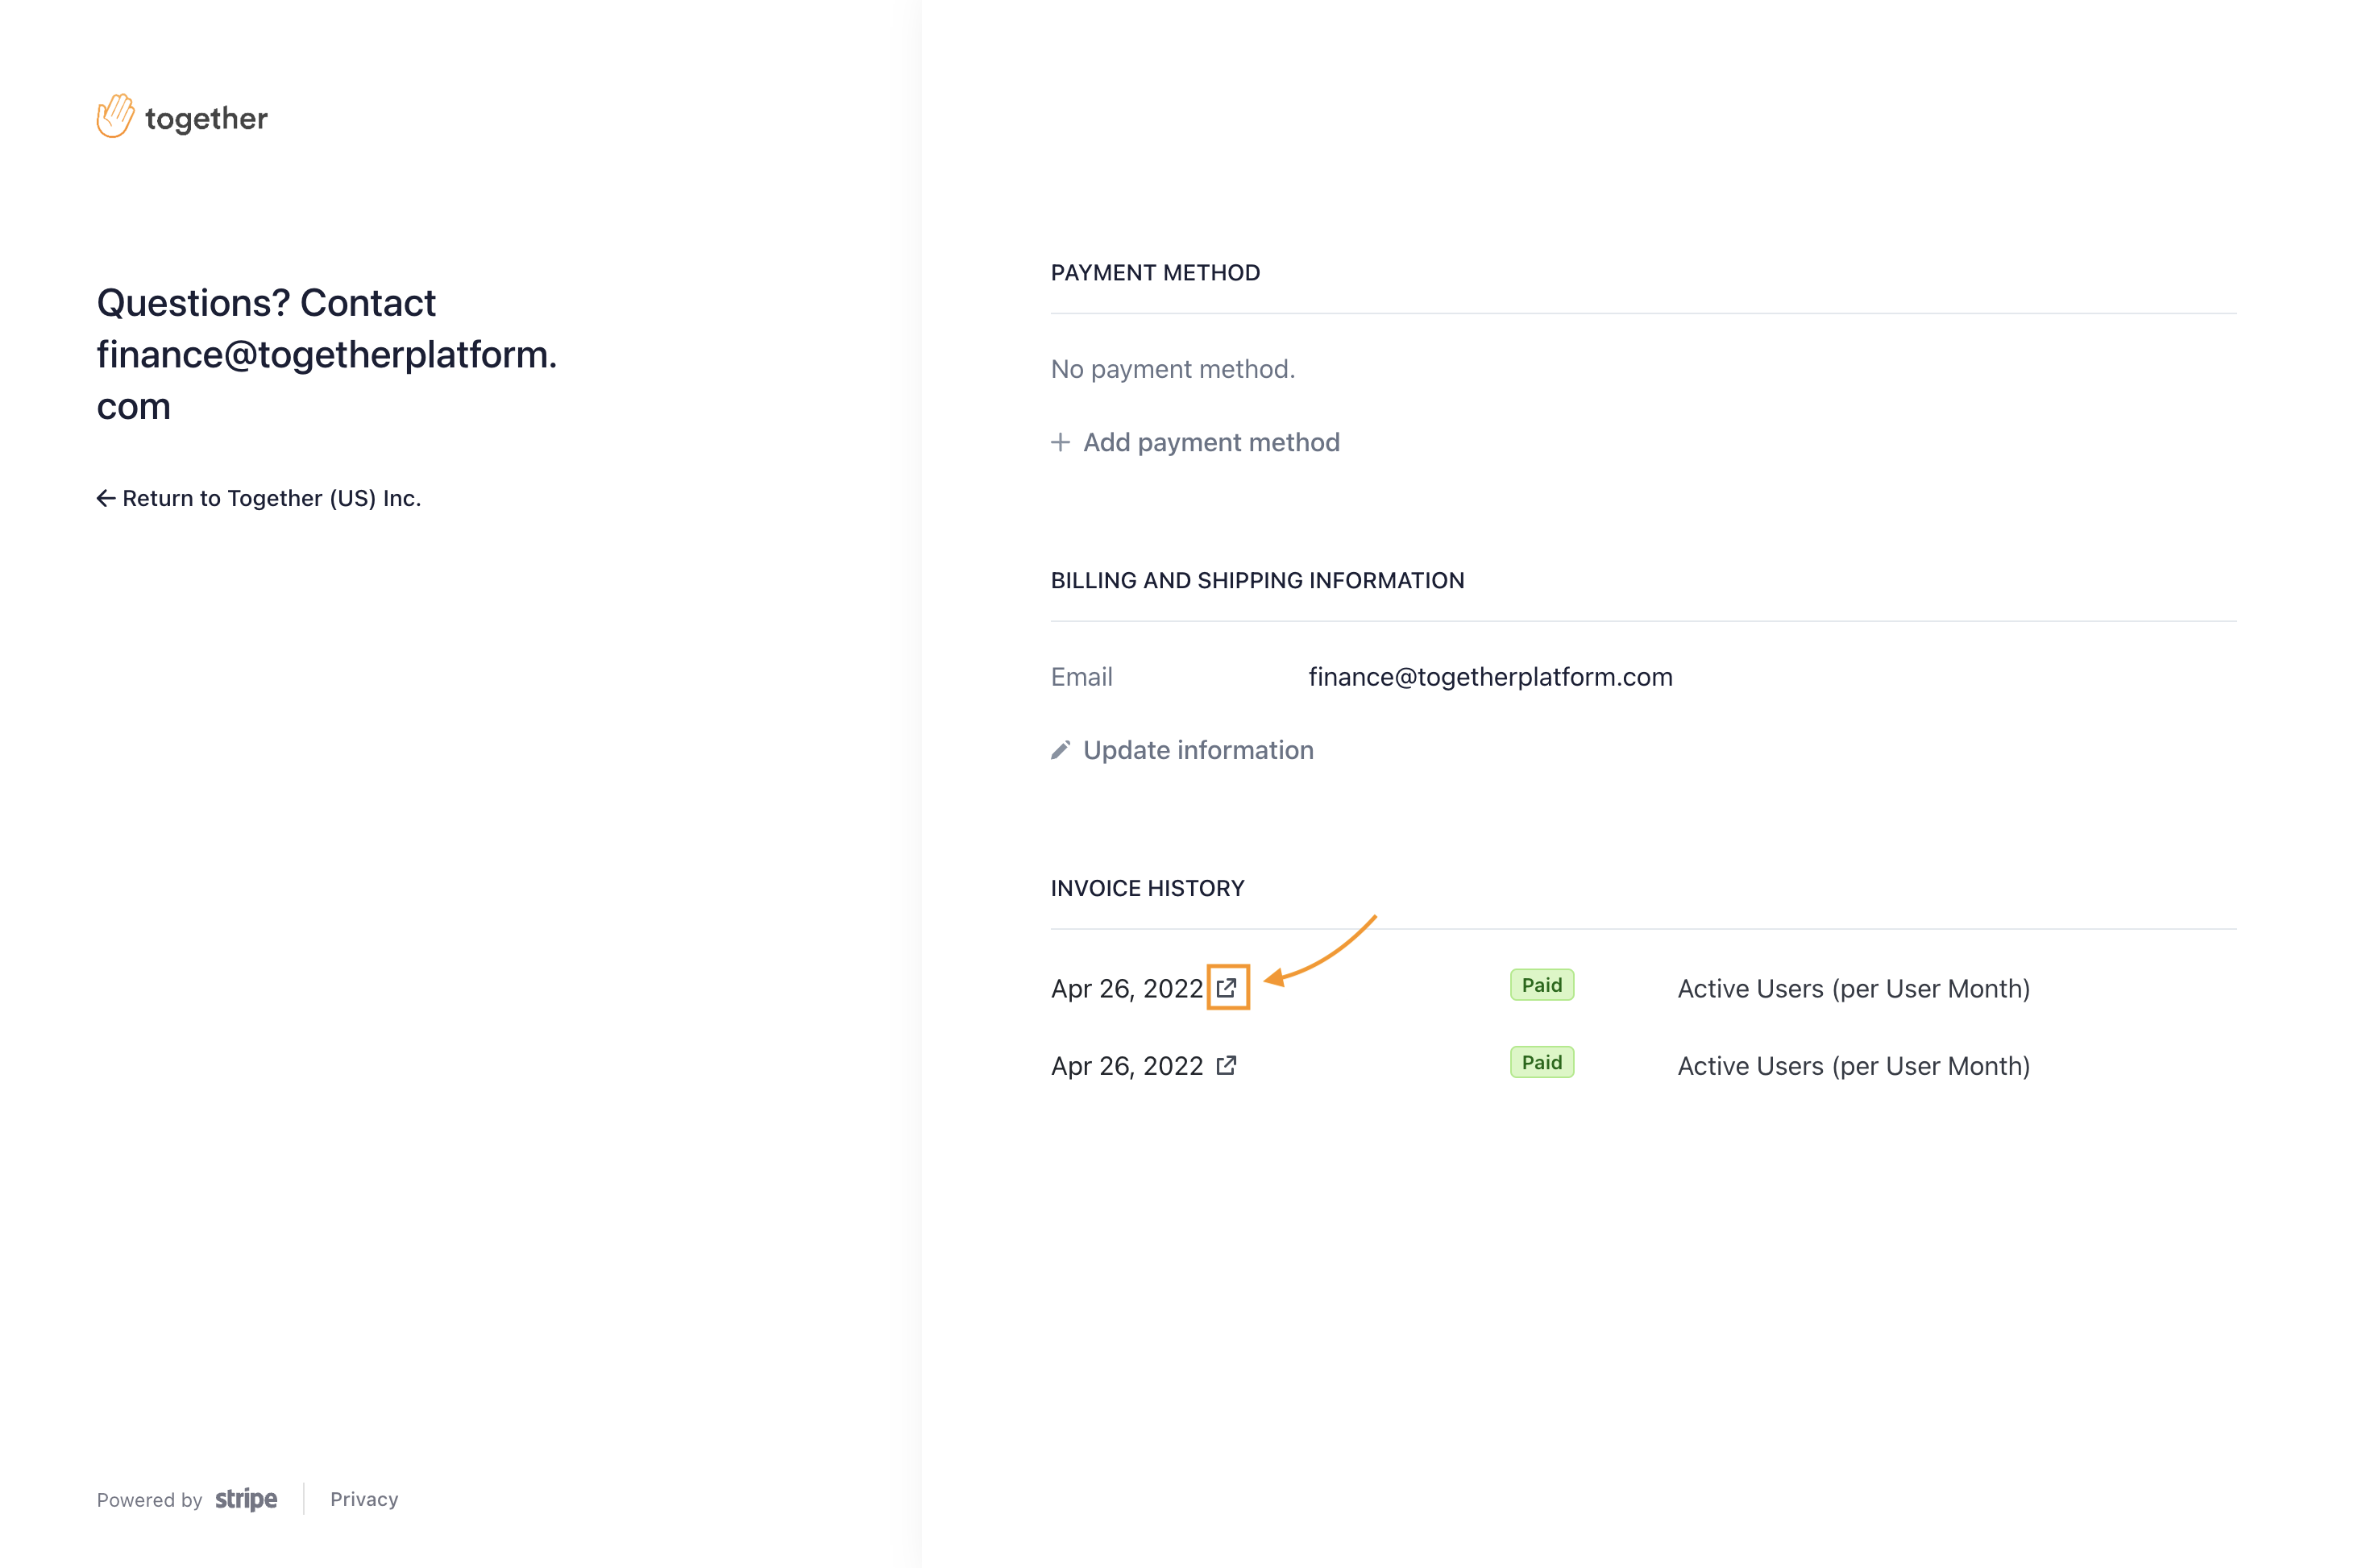Click the first invoice's Paid badge
Screen dimensions: 2358x1568
1541,985
